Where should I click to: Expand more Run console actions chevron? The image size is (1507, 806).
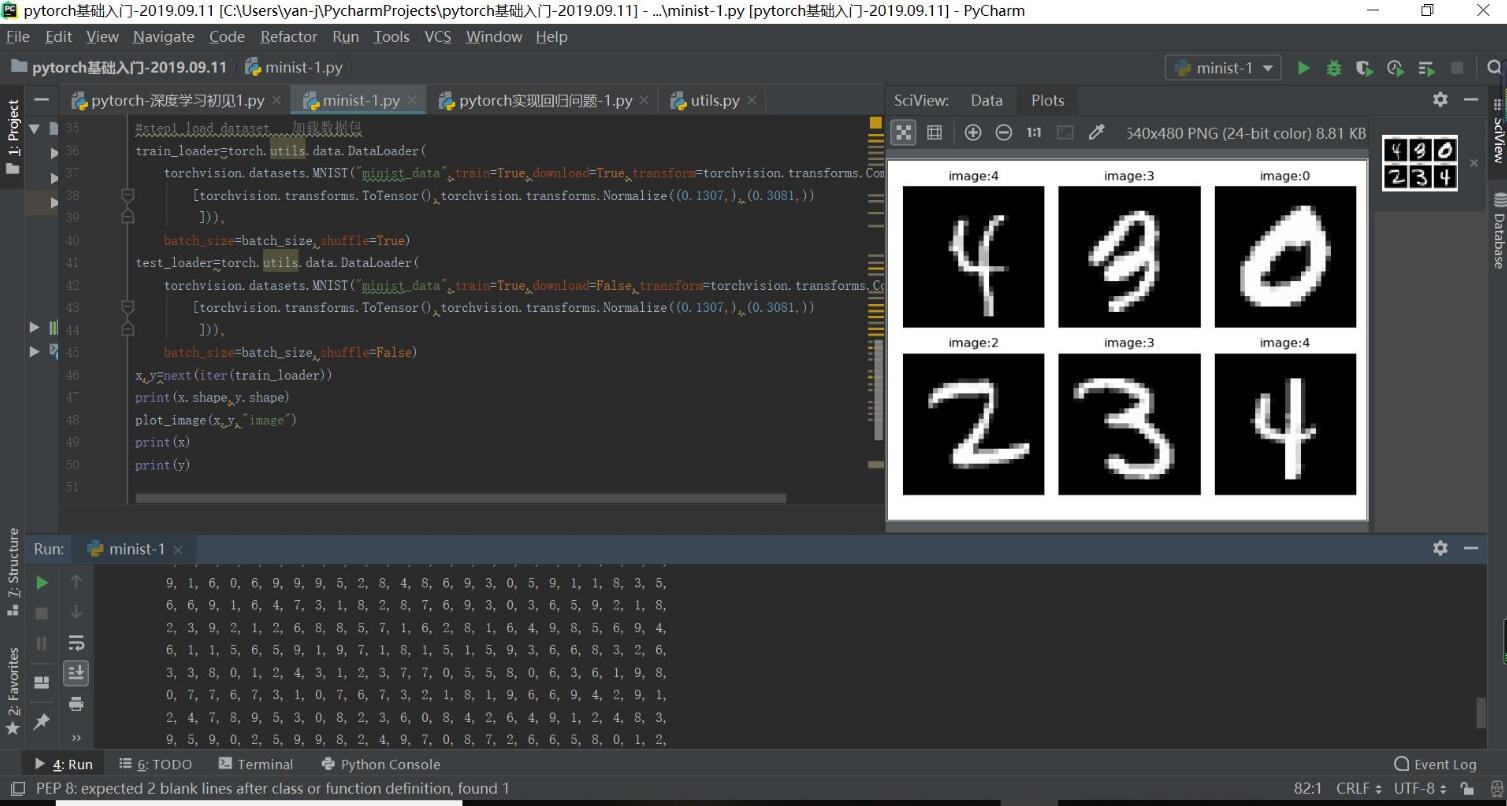pyautogui.click(x=76, y=738)
